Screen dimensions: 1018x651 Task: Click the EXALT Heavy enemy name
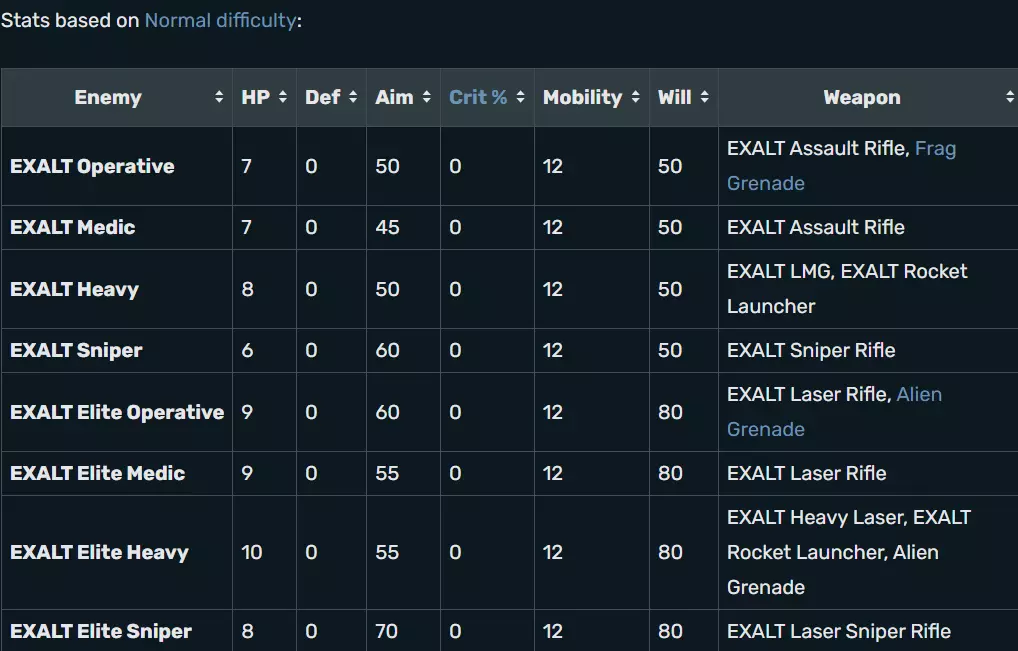(74, 290)
